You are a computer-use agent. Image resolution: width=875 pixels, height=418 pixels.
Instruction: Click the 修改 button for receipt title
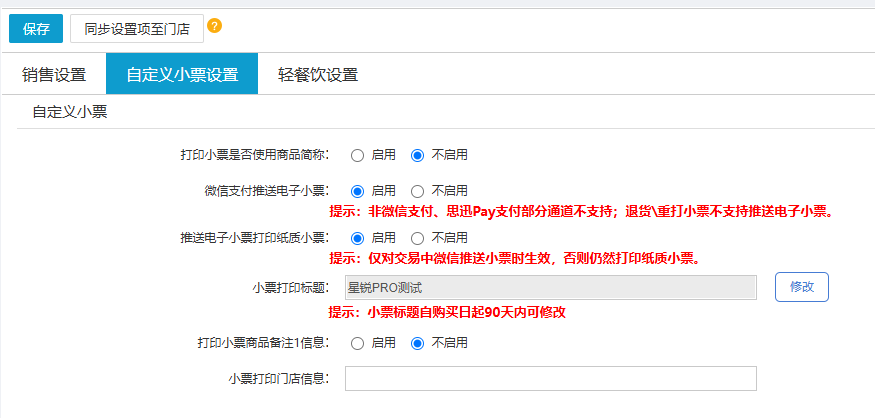[x=802, y=287]
